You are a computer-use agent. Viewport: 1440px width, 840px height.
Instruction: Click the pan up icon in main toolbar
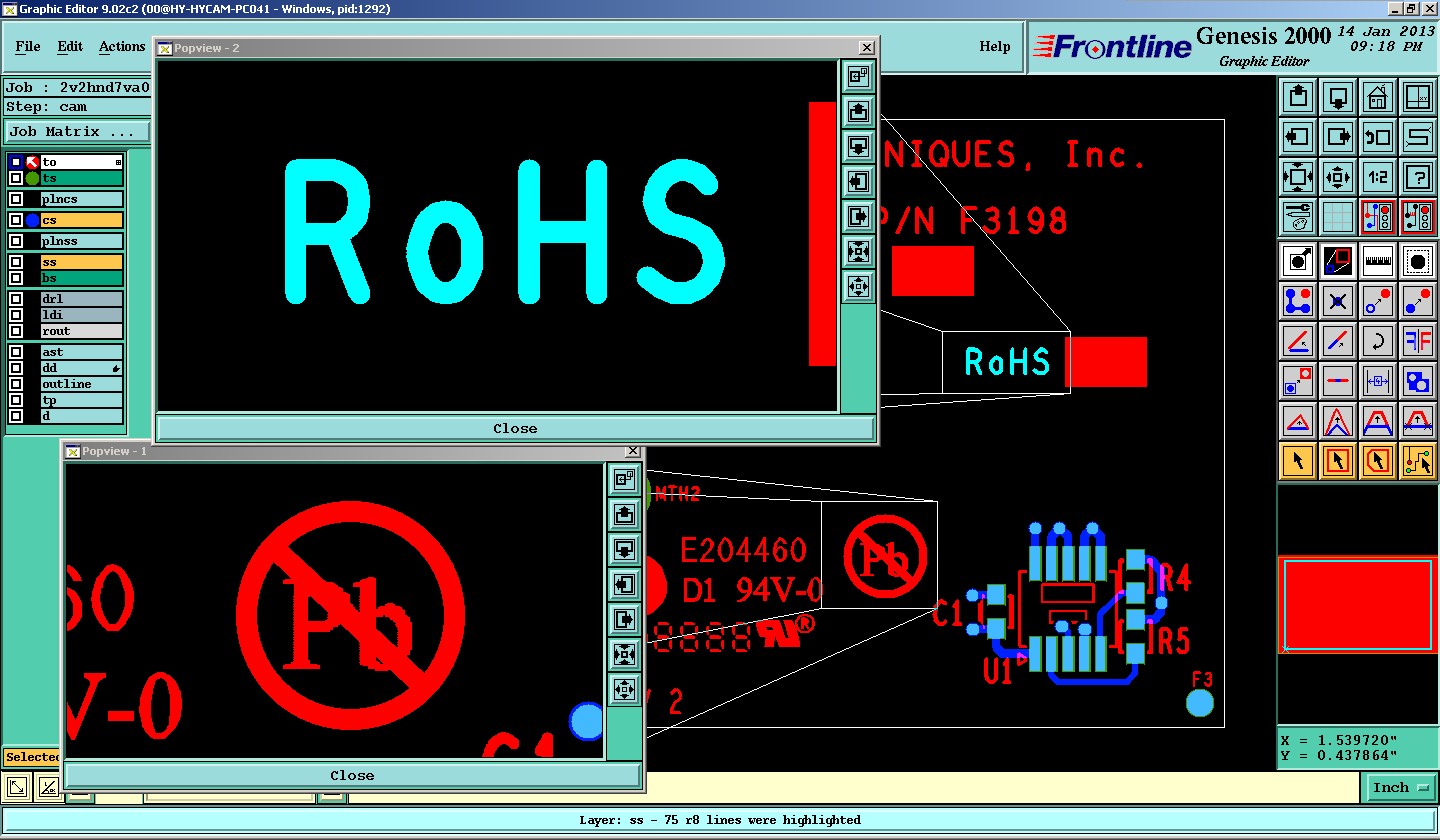(x=1298, y=97)
